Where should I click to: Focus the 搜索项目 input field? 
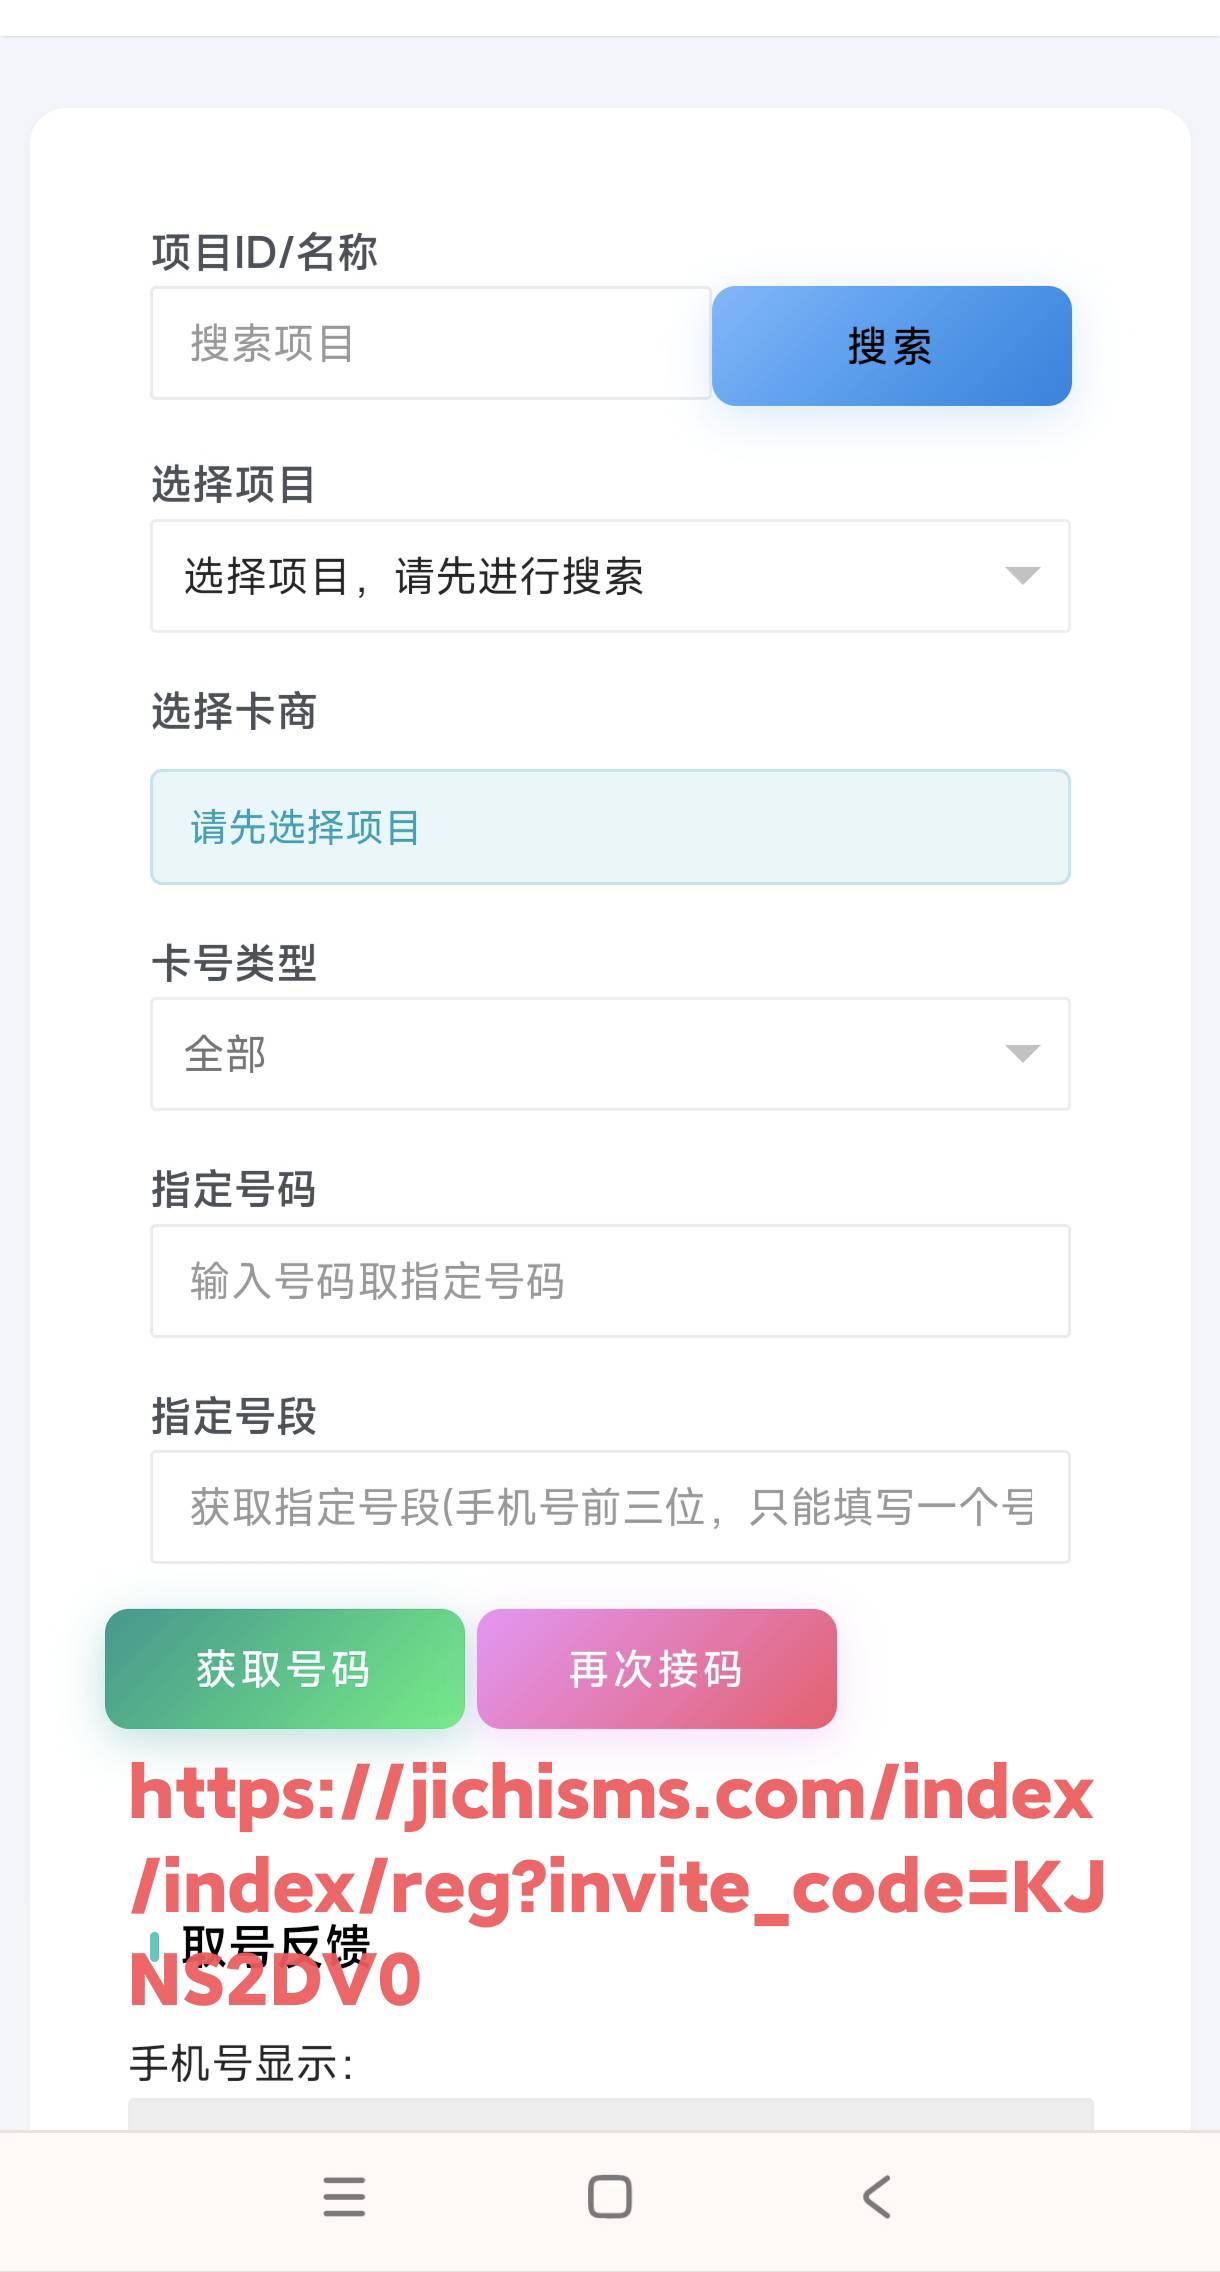click(430, 343)
